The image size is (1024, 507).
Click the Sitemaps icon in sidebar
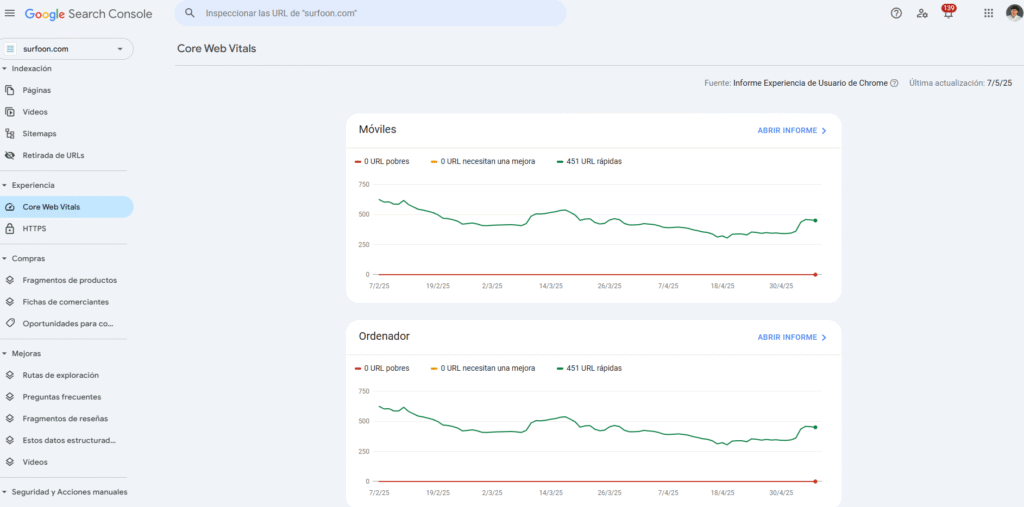pos(10,134)
